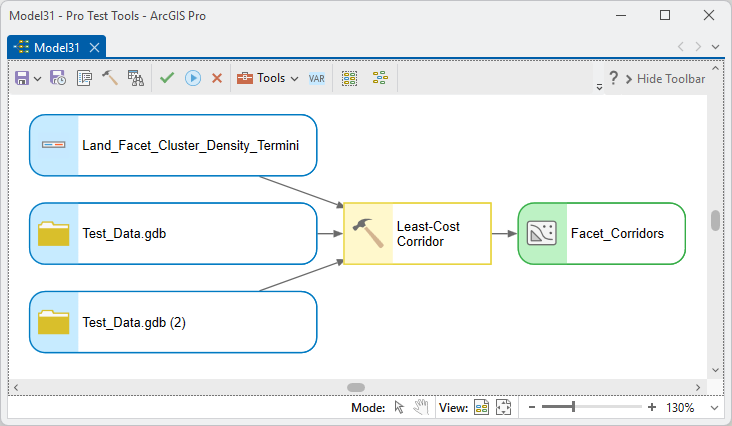Screen dimensions: 732x426
Task: Select the Facet_Corridors output node
Action: (602, 233)
